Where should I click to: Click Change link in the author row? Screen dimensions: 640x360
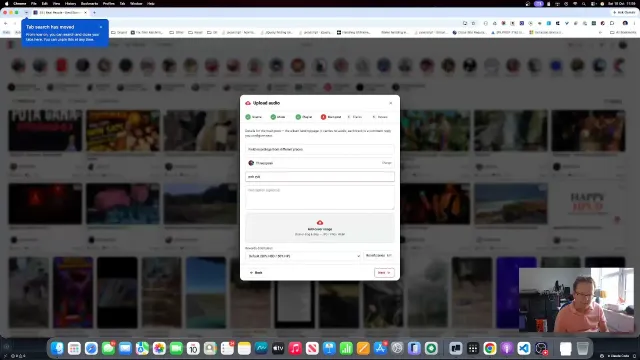tap(387, 163)
